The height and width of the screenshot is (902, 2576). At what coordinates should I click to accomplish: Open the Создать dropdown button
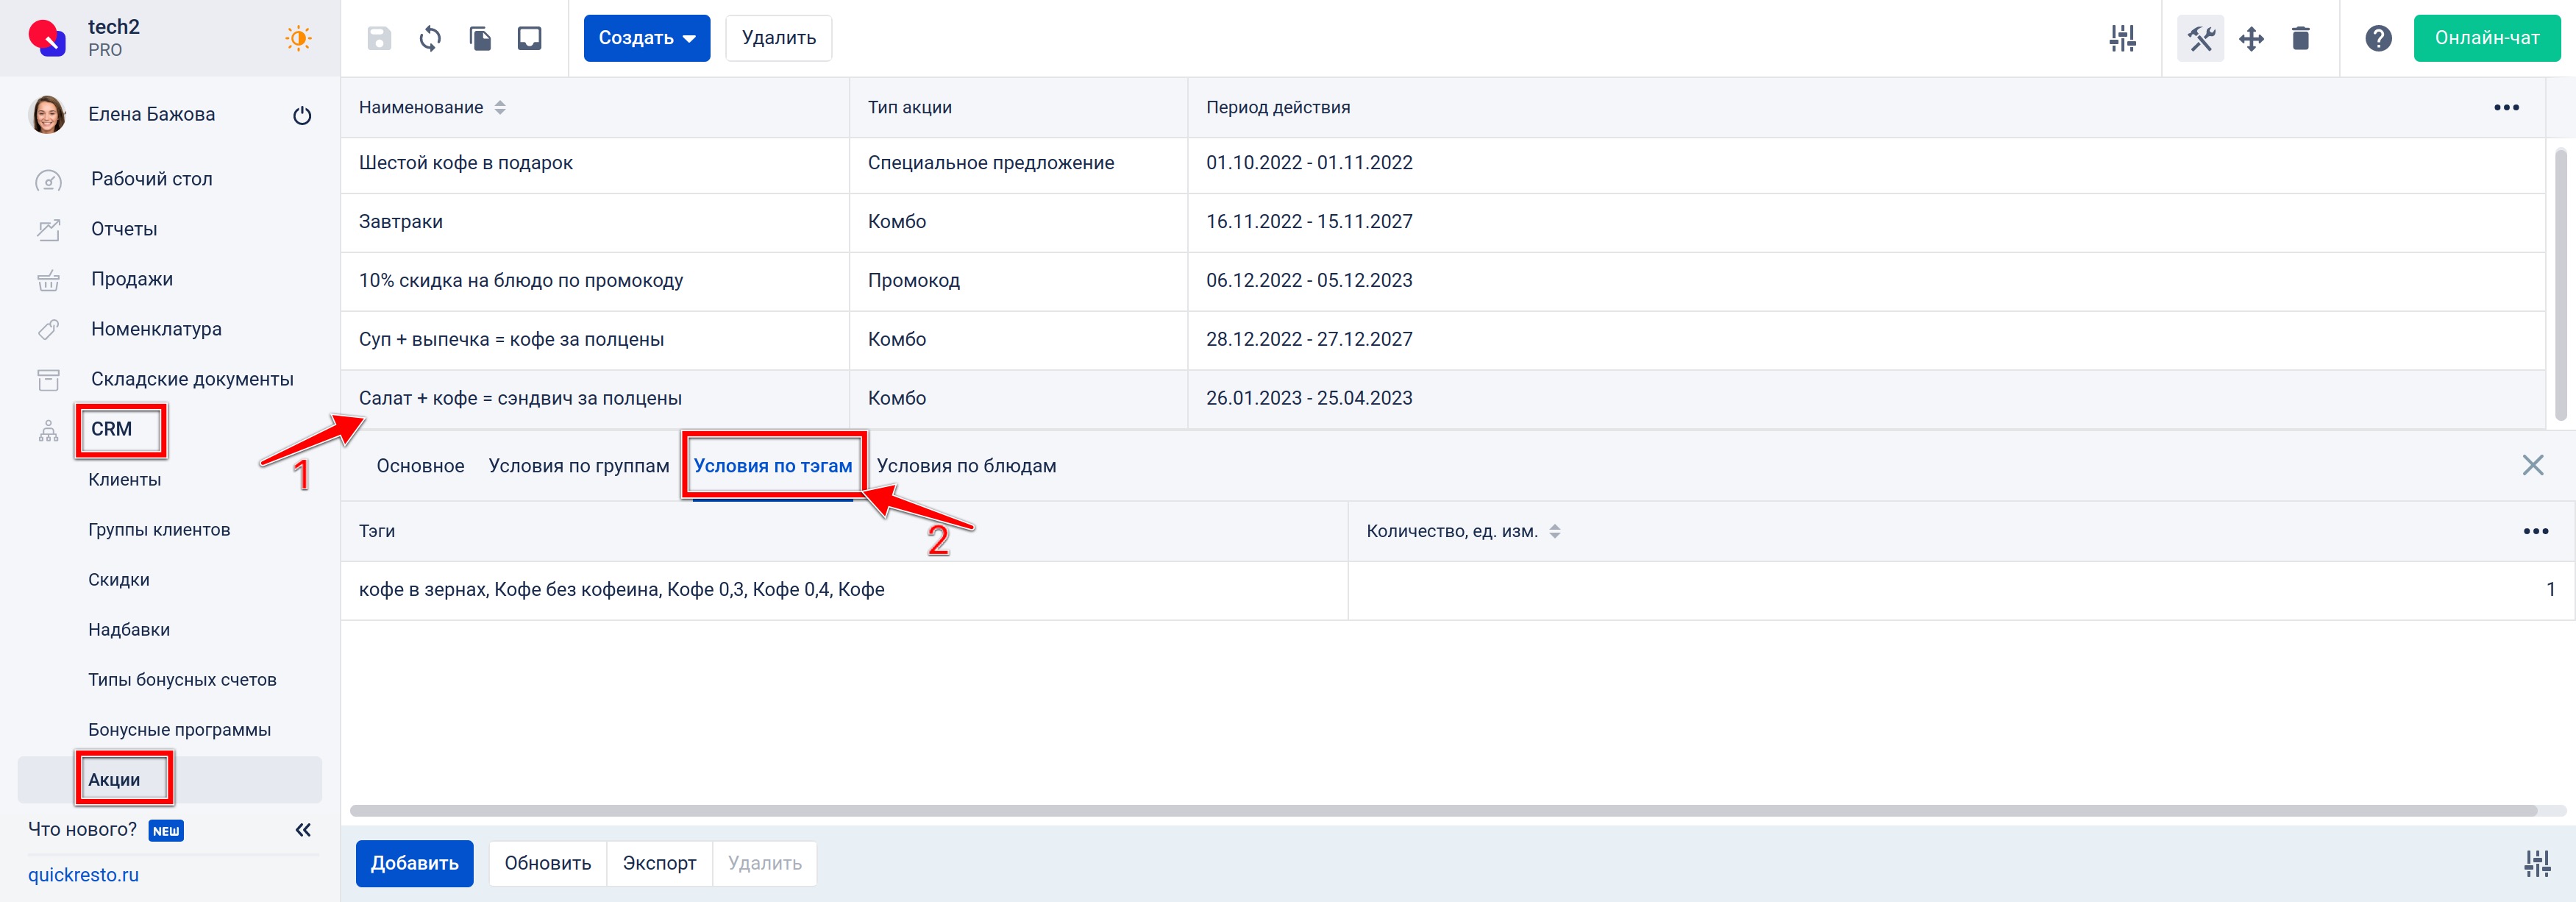[647, 38]
